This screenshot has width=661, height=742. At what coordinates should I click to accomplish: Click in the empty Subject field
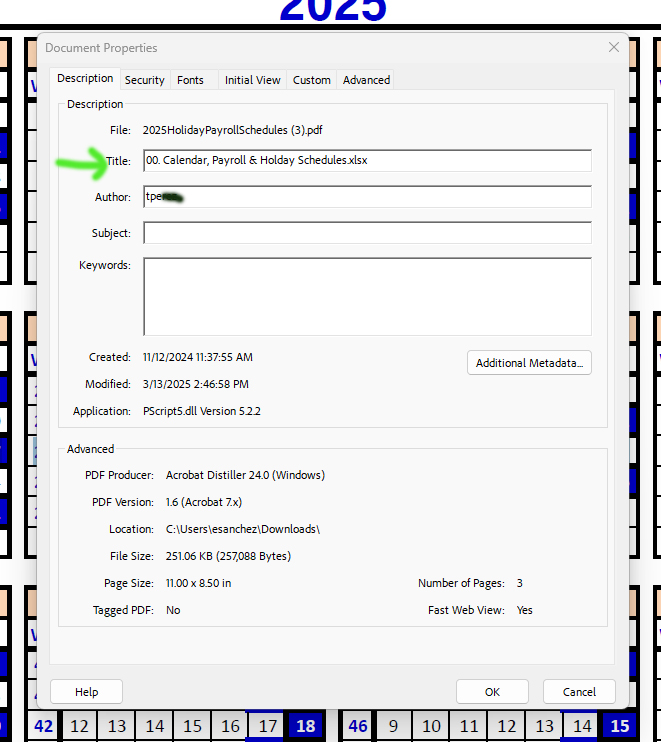[367, 233]
